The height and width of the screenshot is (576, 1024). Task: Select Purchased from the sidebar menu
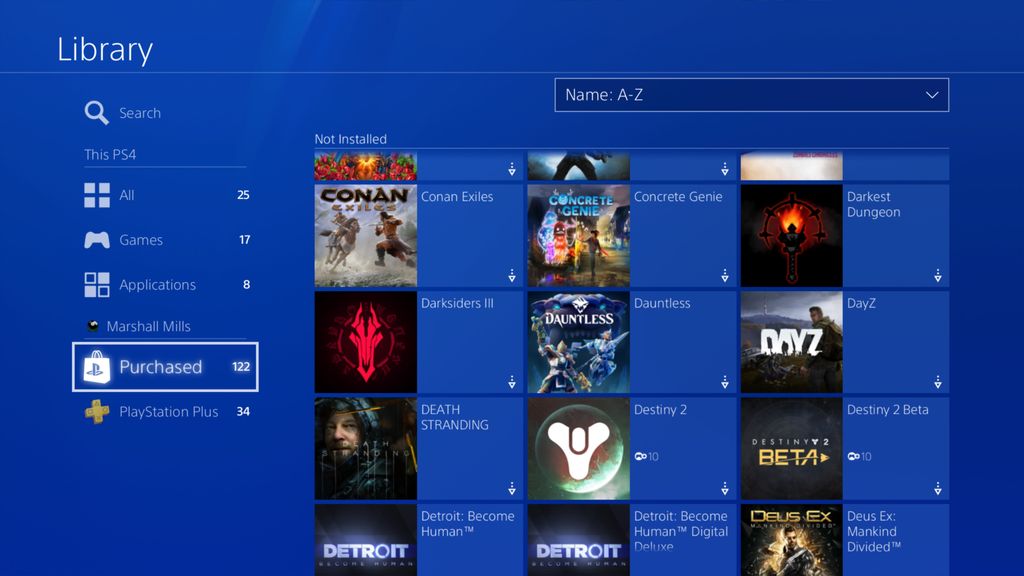pos(163,367)
